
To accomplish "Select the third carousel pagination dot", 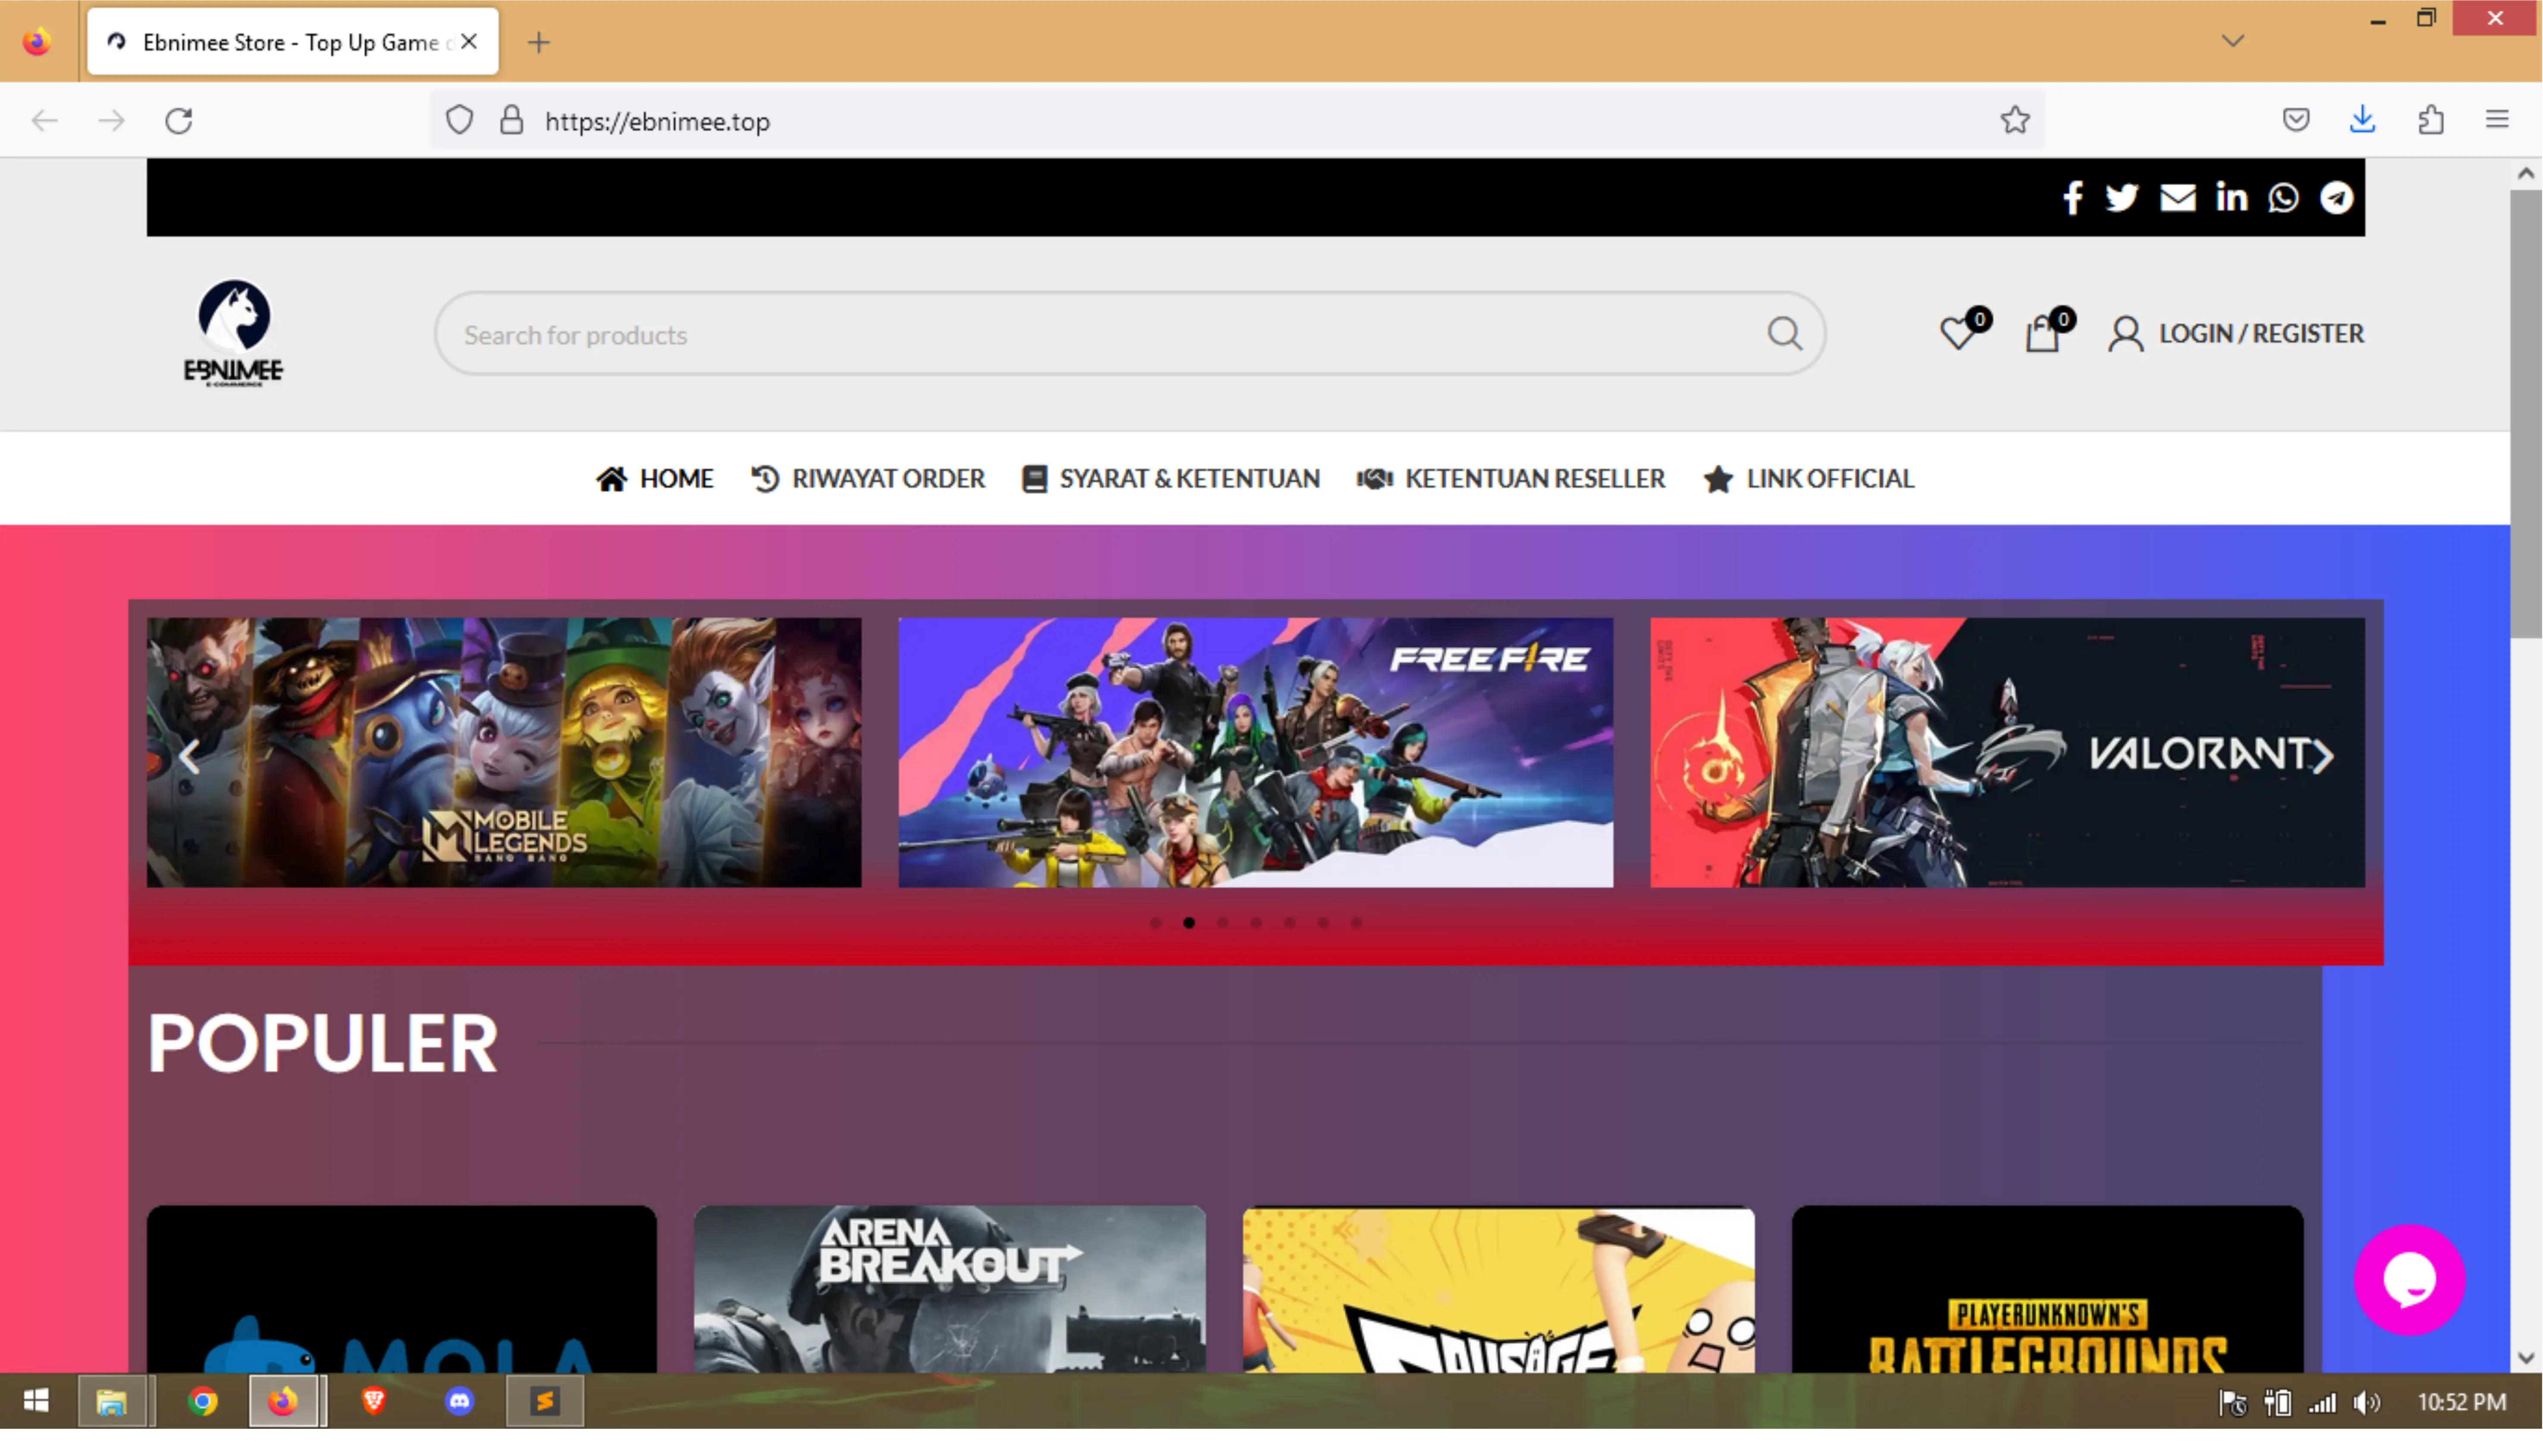I will [1223, 923].
